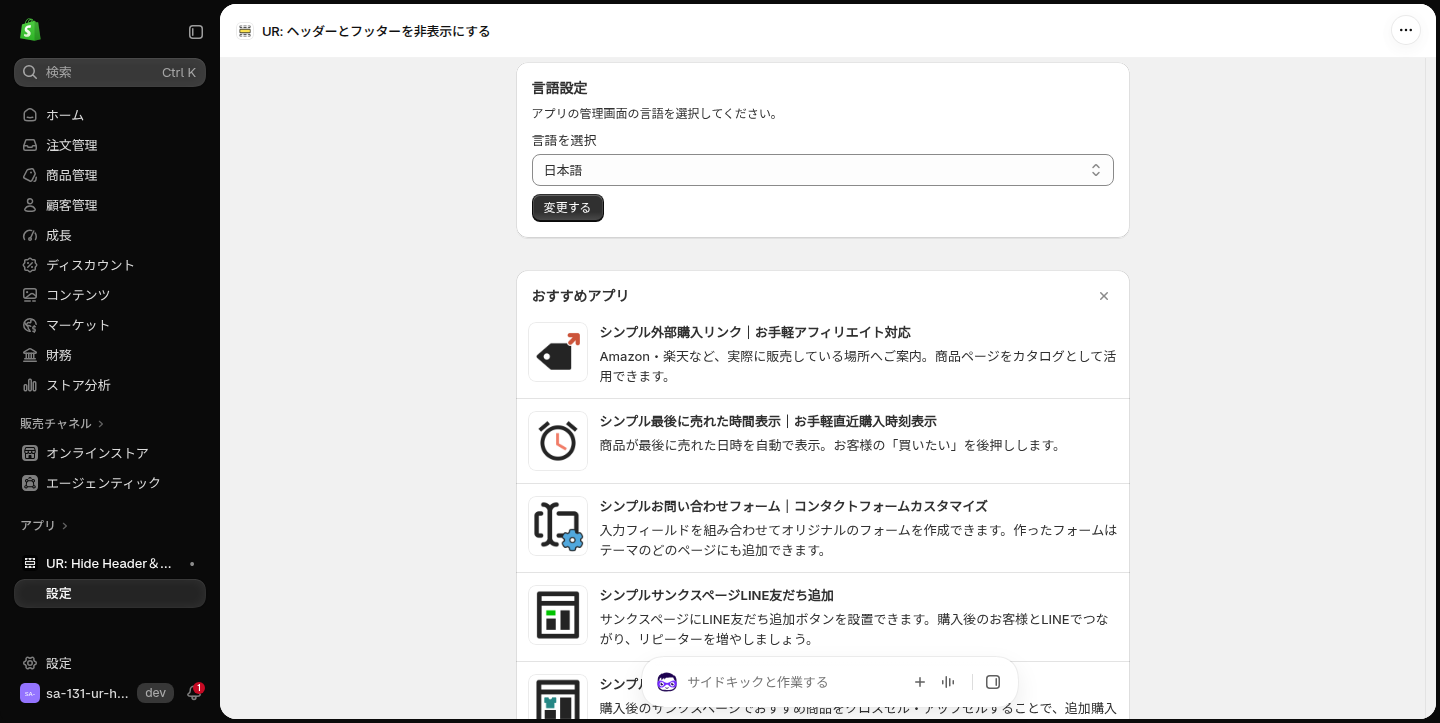This screenshot has width=1440, height=723.
Task: Expand the 販売チャネル section chevron
Action: click(x=101, y=424)
